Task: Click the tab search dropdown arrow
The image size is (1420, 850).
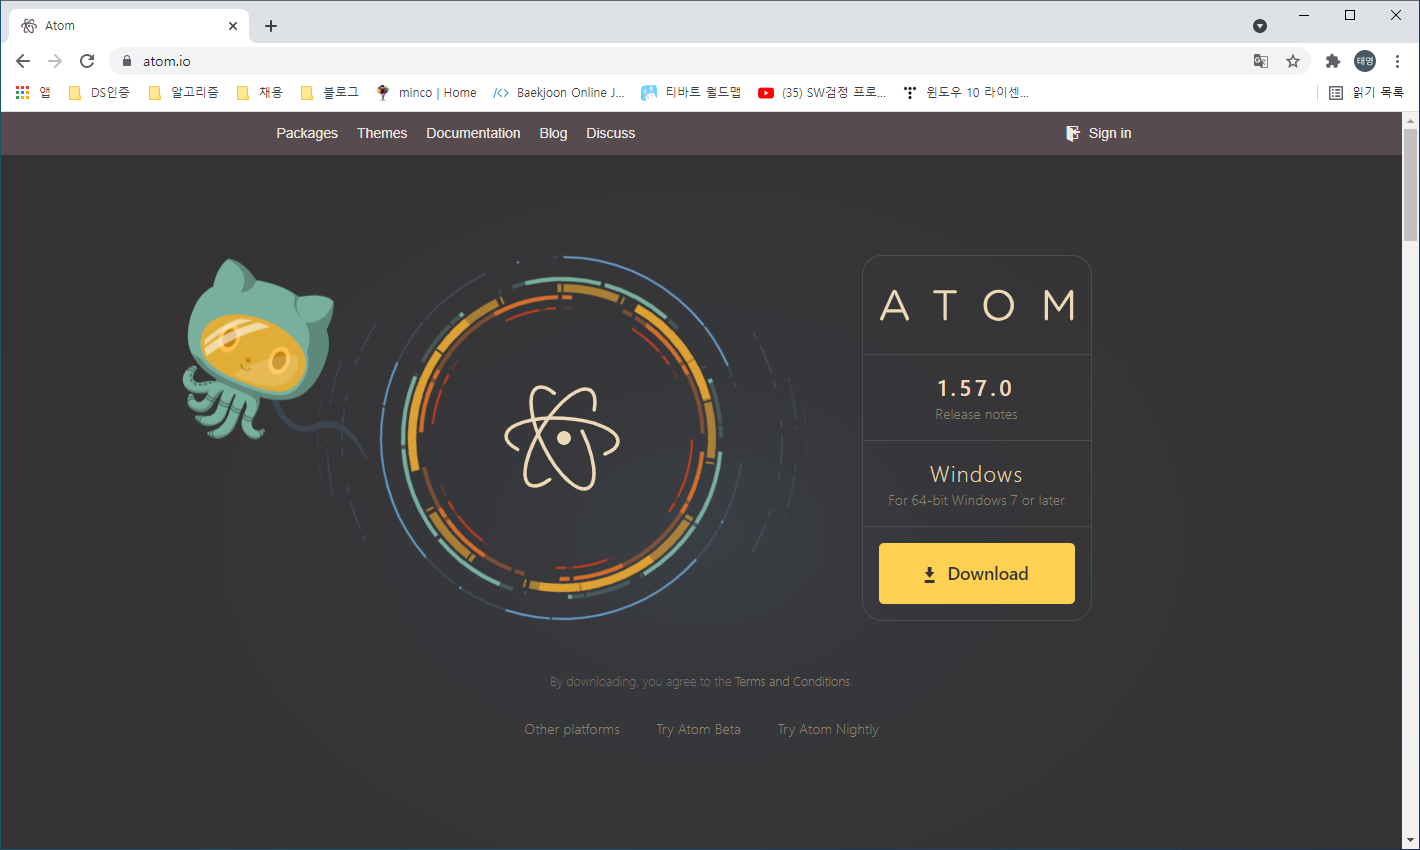Action: [x=1260, y=26]
